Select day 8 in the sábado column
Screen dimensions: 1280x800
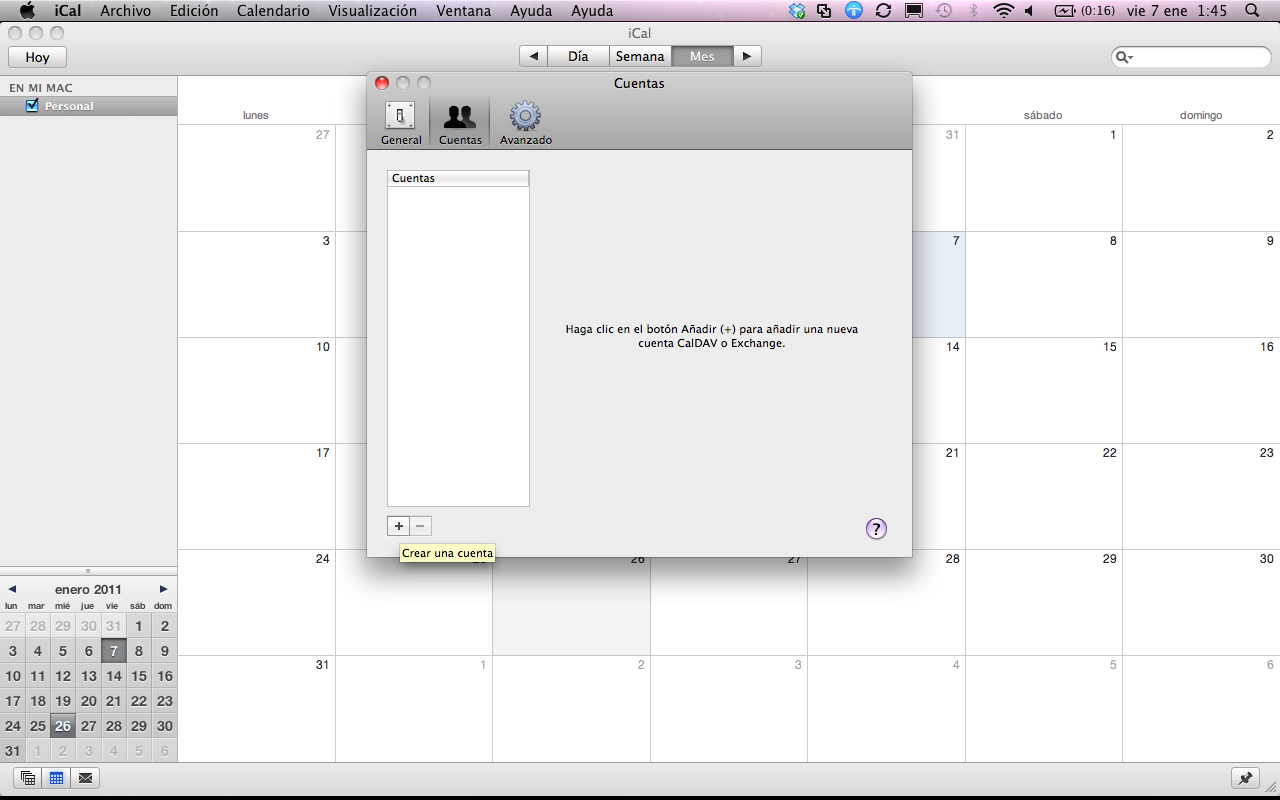(x=1044, y=284)
